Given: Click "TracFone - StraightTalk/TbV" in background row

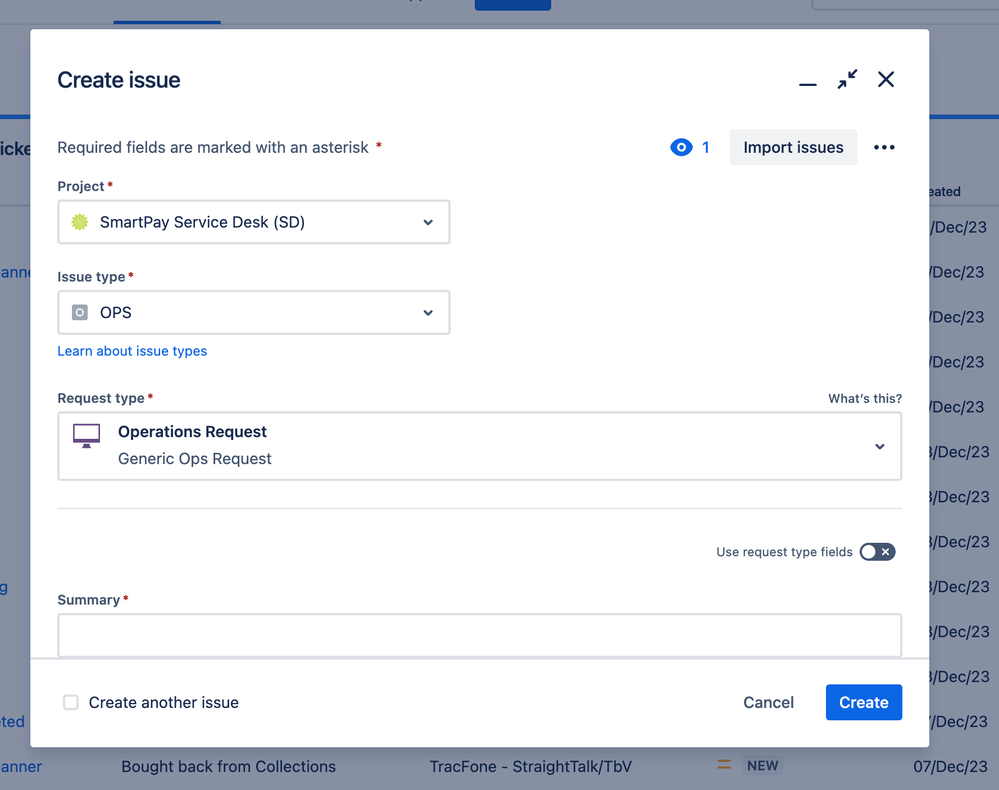Looking at the screenshot, I should click(x=530, y=766).
